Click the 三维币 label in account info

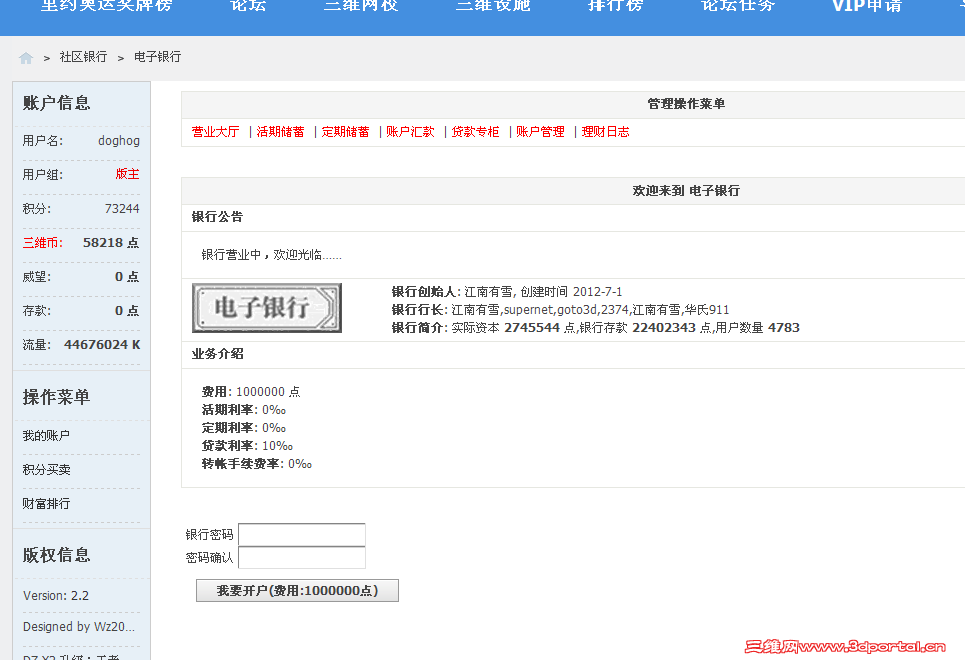click(42, 243)
